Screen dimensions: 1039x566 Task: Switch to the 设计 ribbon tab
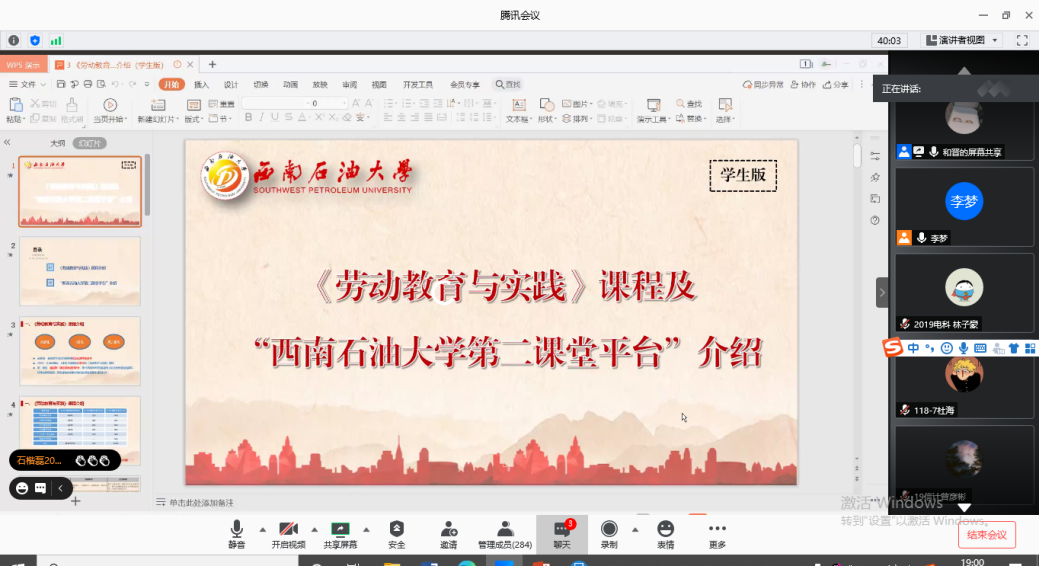tap(231, 84)
